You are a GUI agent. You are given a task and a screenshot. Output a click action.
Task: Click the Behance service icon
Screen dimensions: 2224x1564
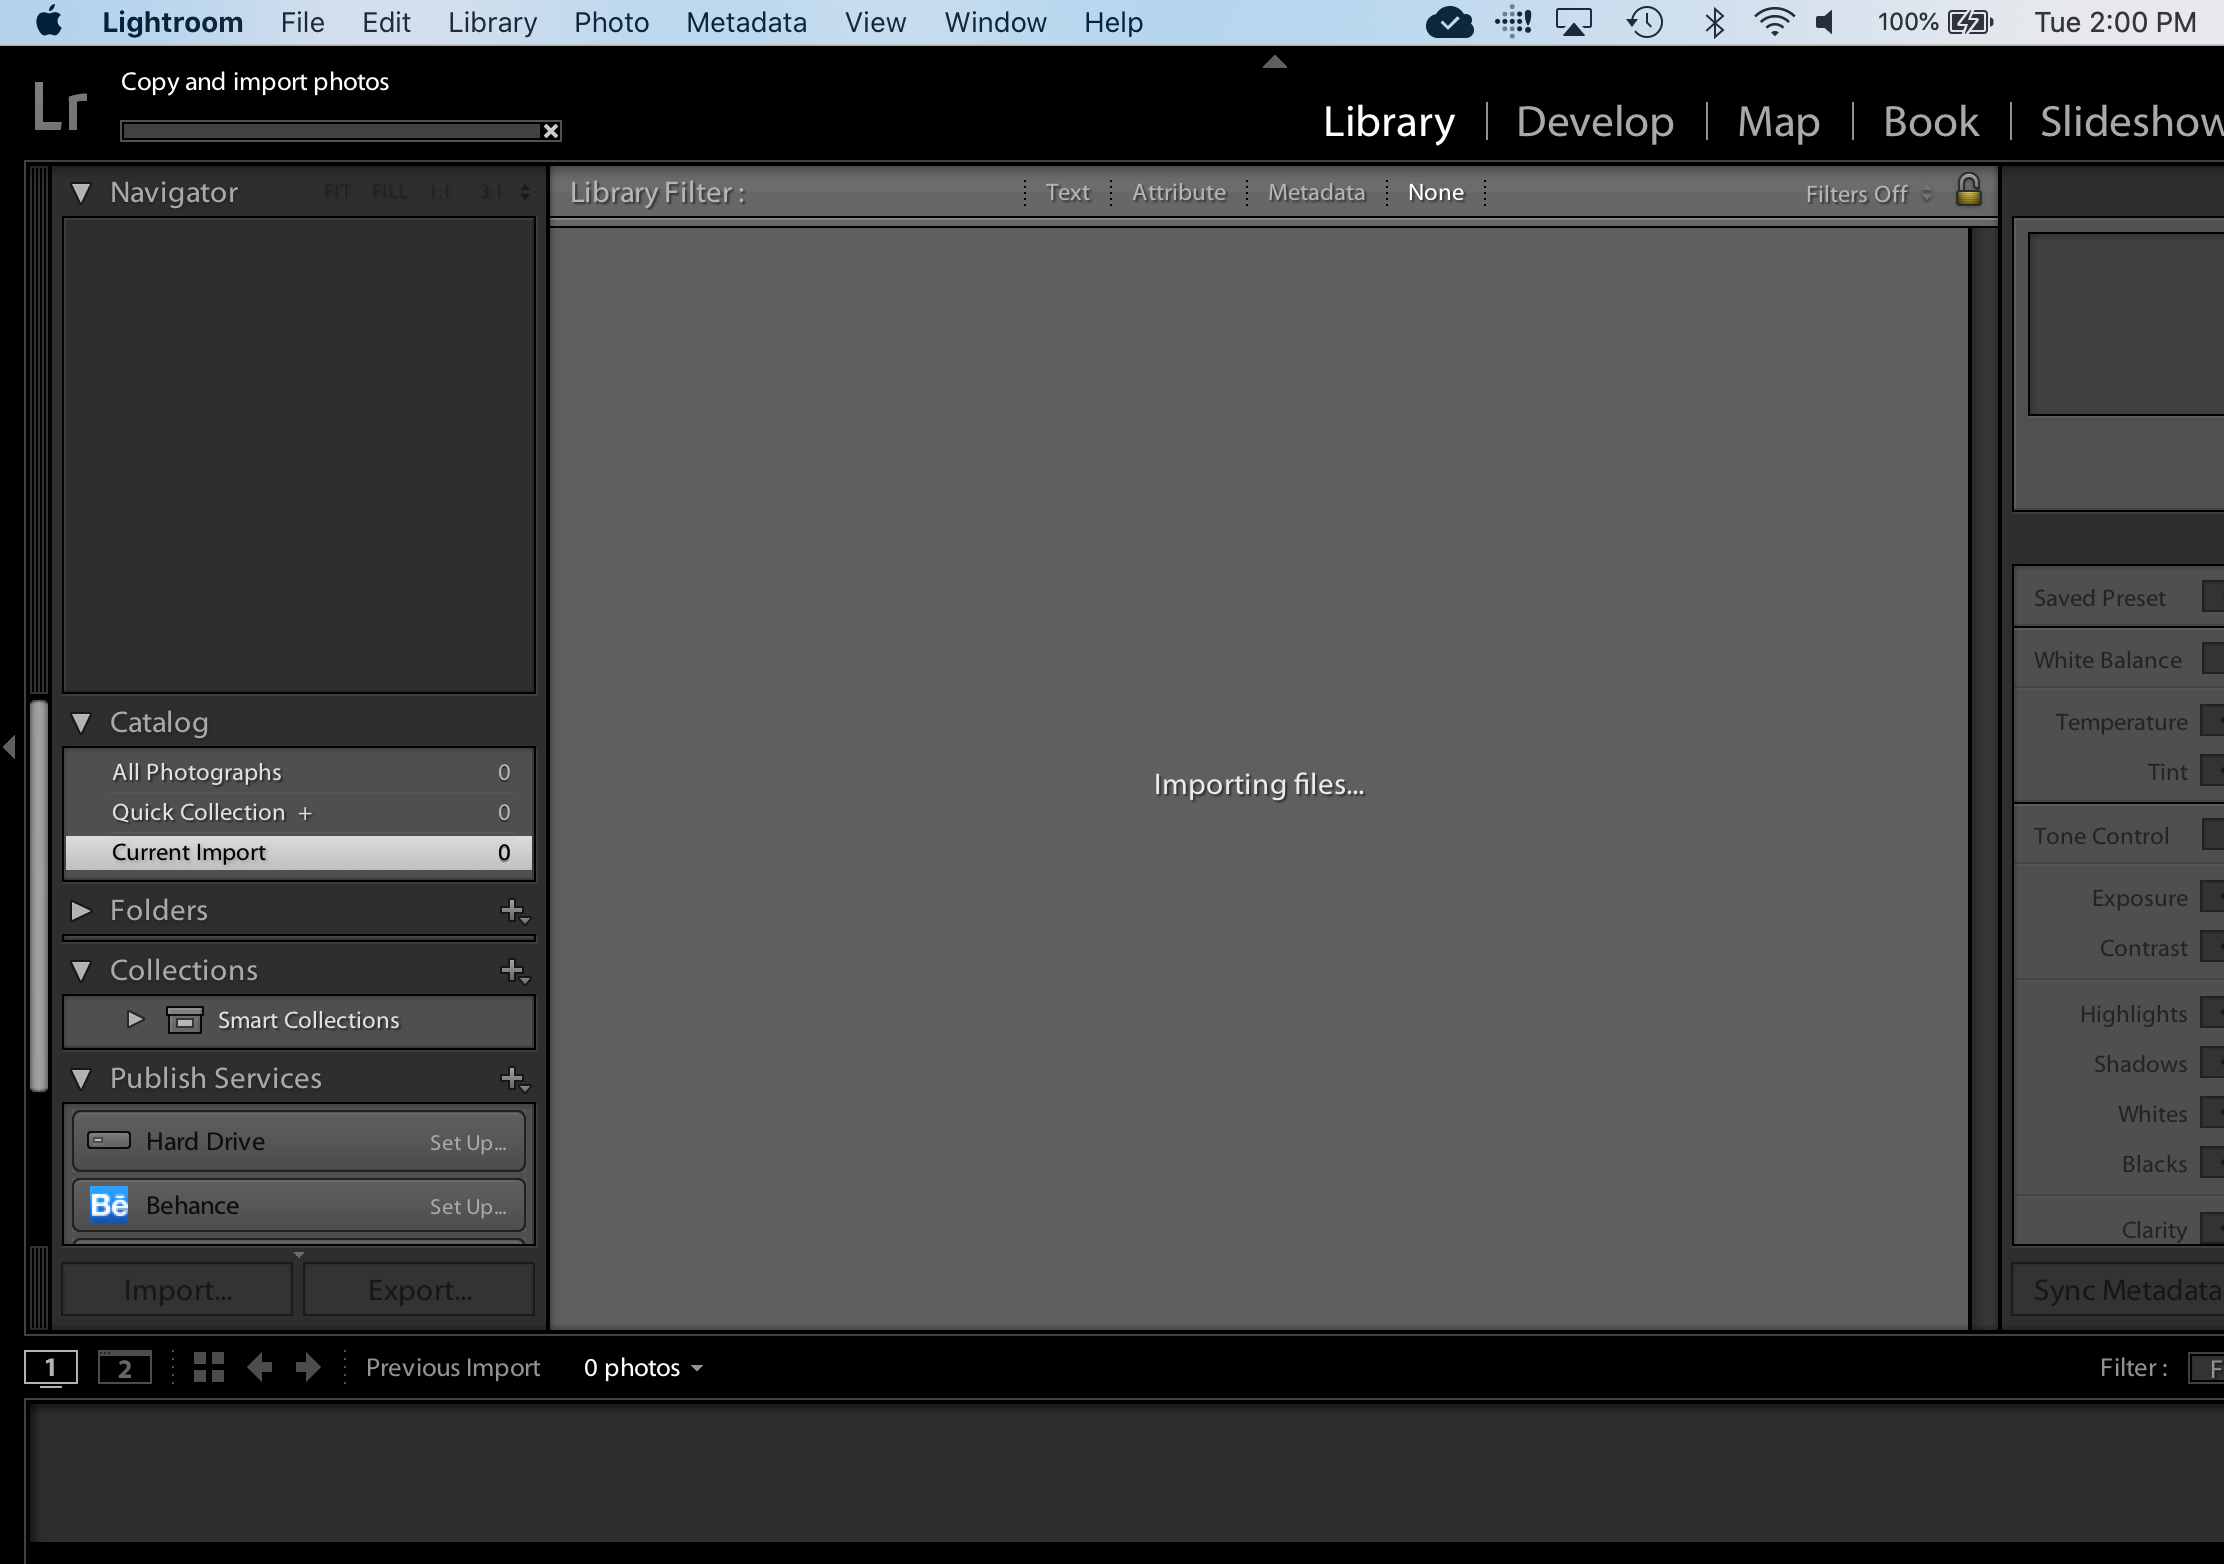click(x=109, y=1205)
